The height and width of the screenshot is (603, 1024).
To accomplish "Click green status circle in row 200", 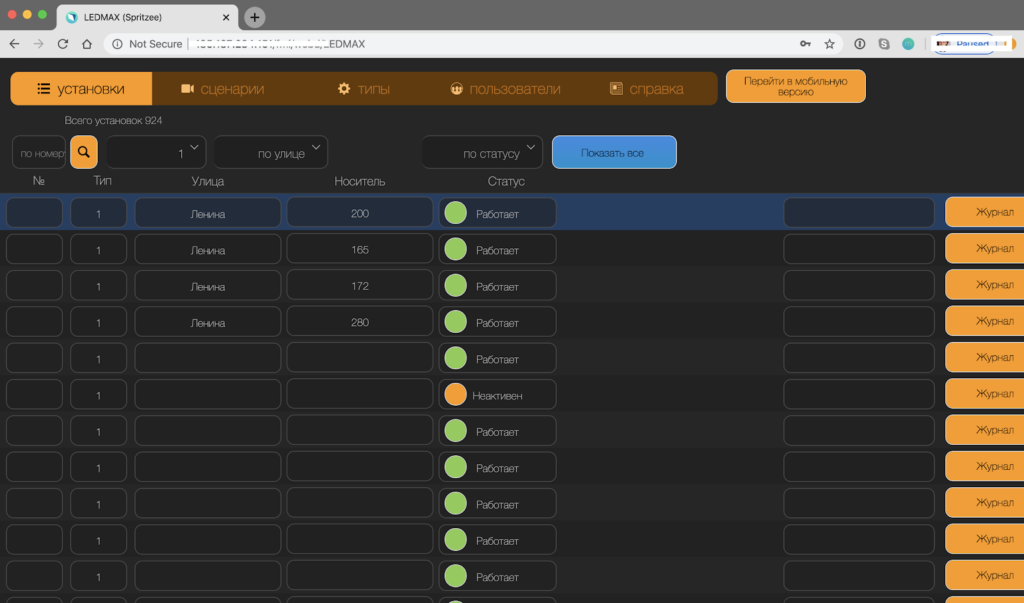I will coord(455,213).
